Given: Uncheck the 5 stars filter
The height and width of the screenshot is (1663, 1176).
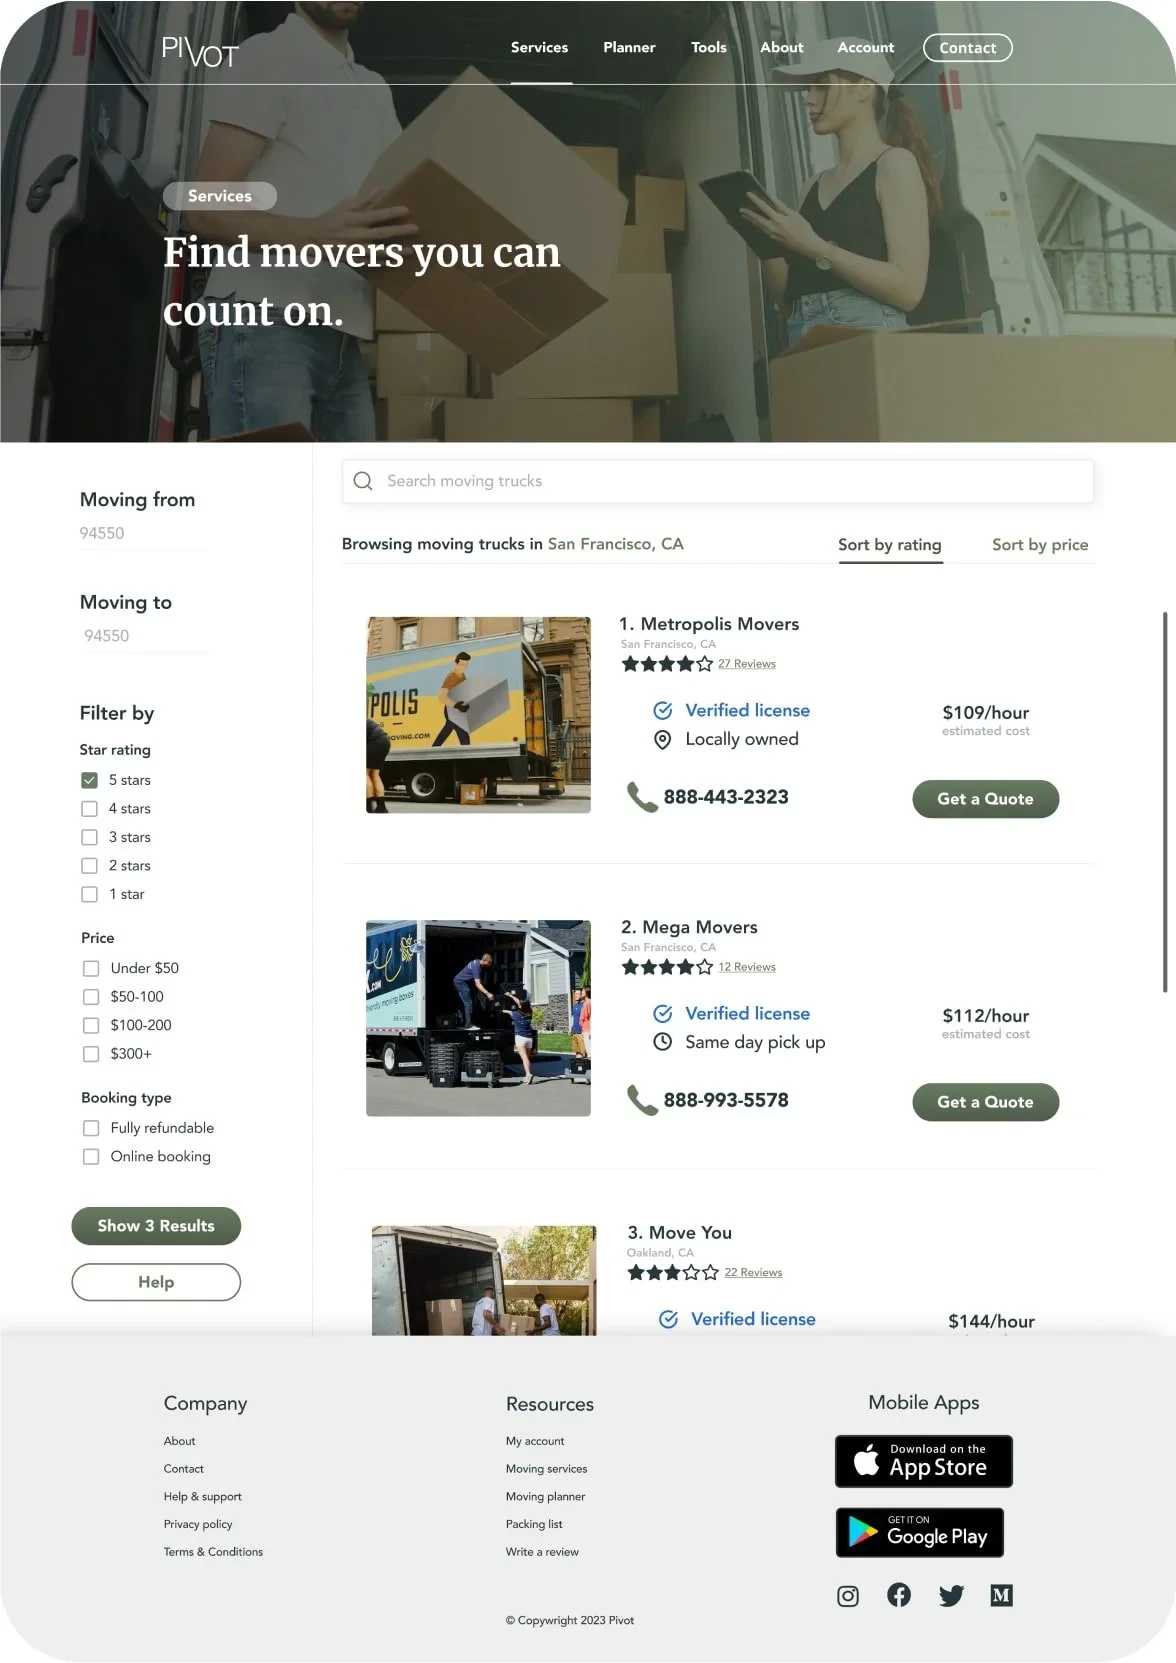Looking at the screenshot, I should coord(89,780).
